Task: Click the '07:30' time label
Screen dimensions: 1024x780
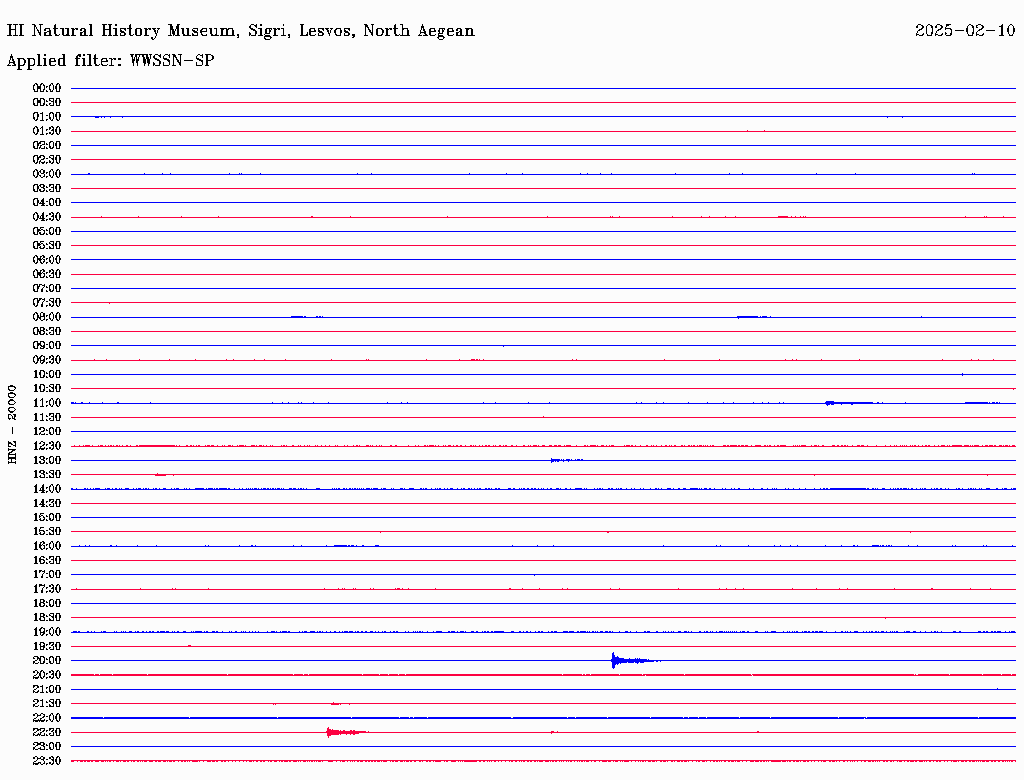Action: pos(47,303)
